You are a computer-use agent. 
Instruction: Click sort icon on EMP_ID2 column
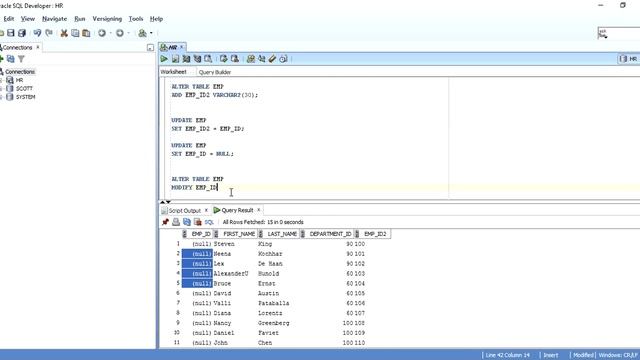point(357,234)
